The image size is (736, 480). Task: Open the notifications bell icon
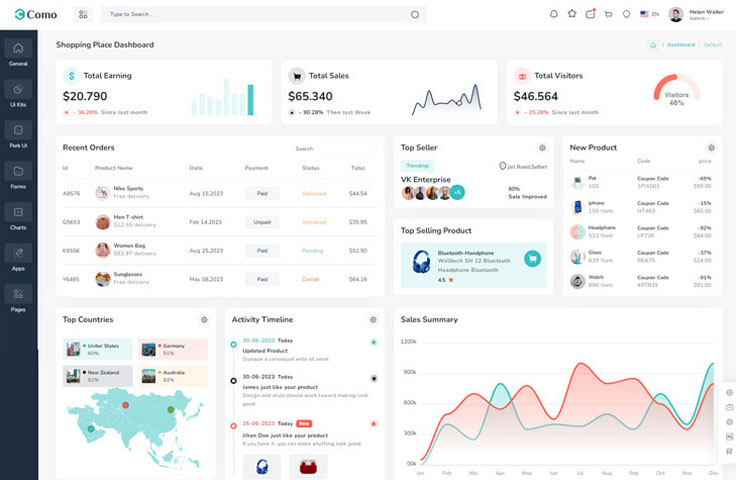click(x=554, y=14)
